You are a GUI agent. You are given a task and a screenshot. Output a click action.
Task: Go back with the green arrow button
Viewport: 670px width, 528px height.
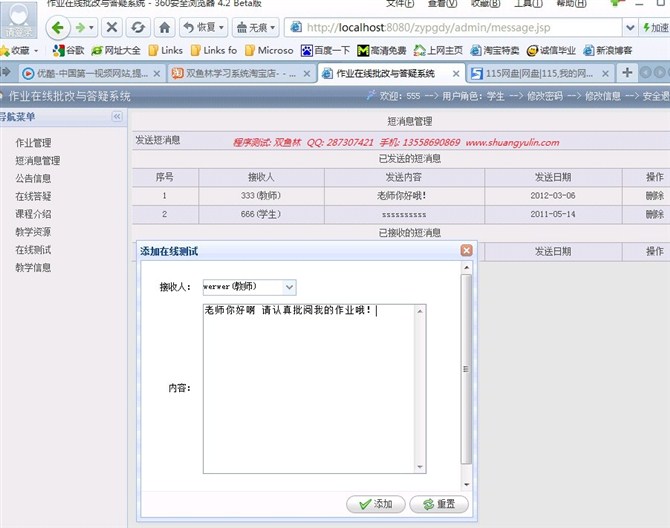click(58, 28)
